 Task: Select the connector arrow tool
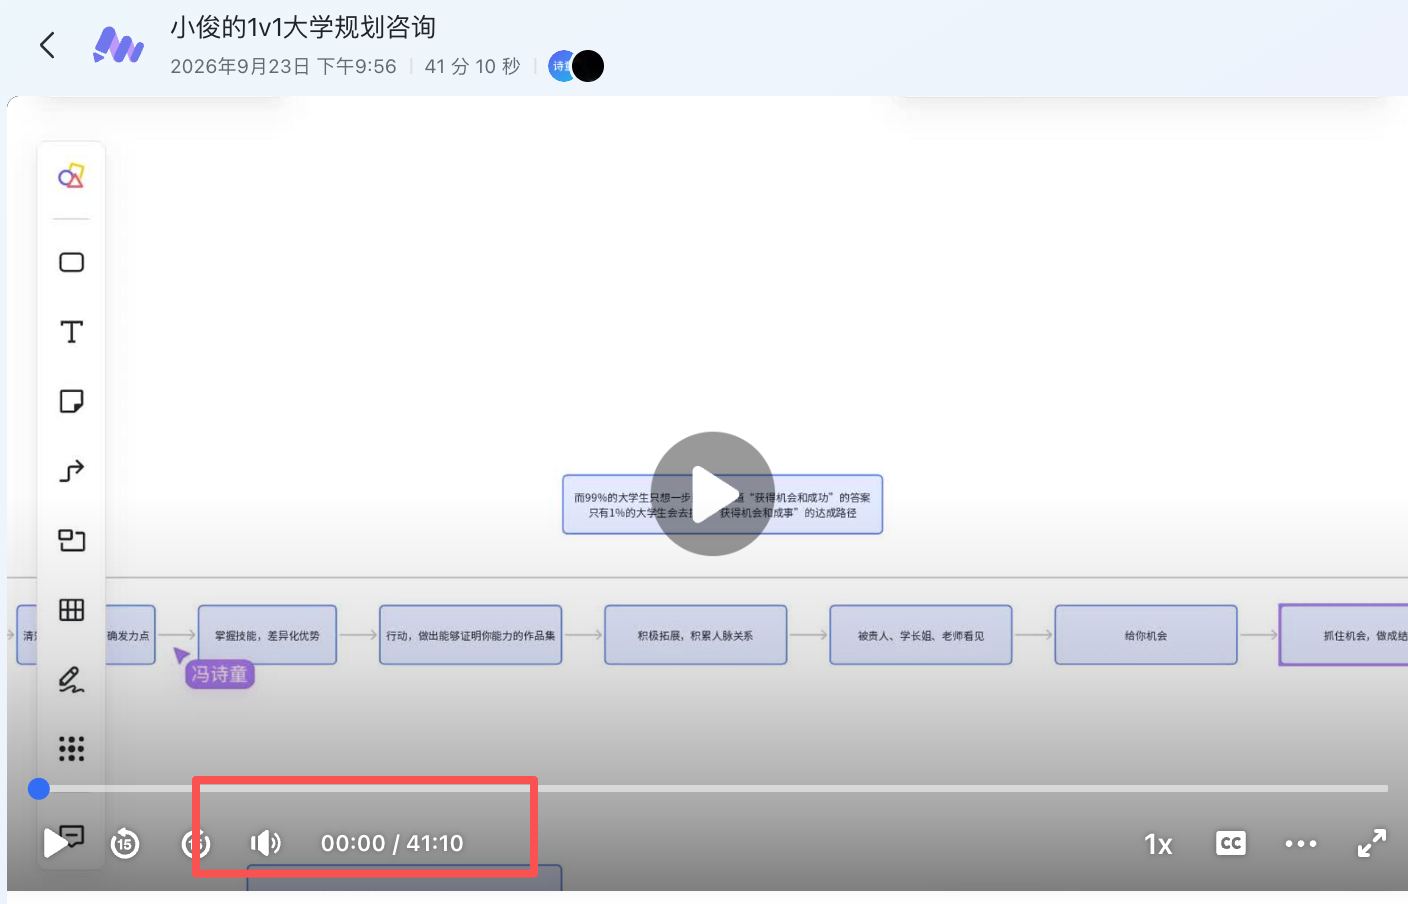point(71,471)
